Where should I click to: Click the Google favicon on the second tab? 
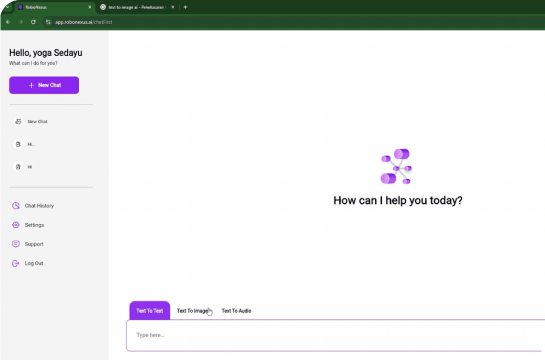click(x=103, y=7)
